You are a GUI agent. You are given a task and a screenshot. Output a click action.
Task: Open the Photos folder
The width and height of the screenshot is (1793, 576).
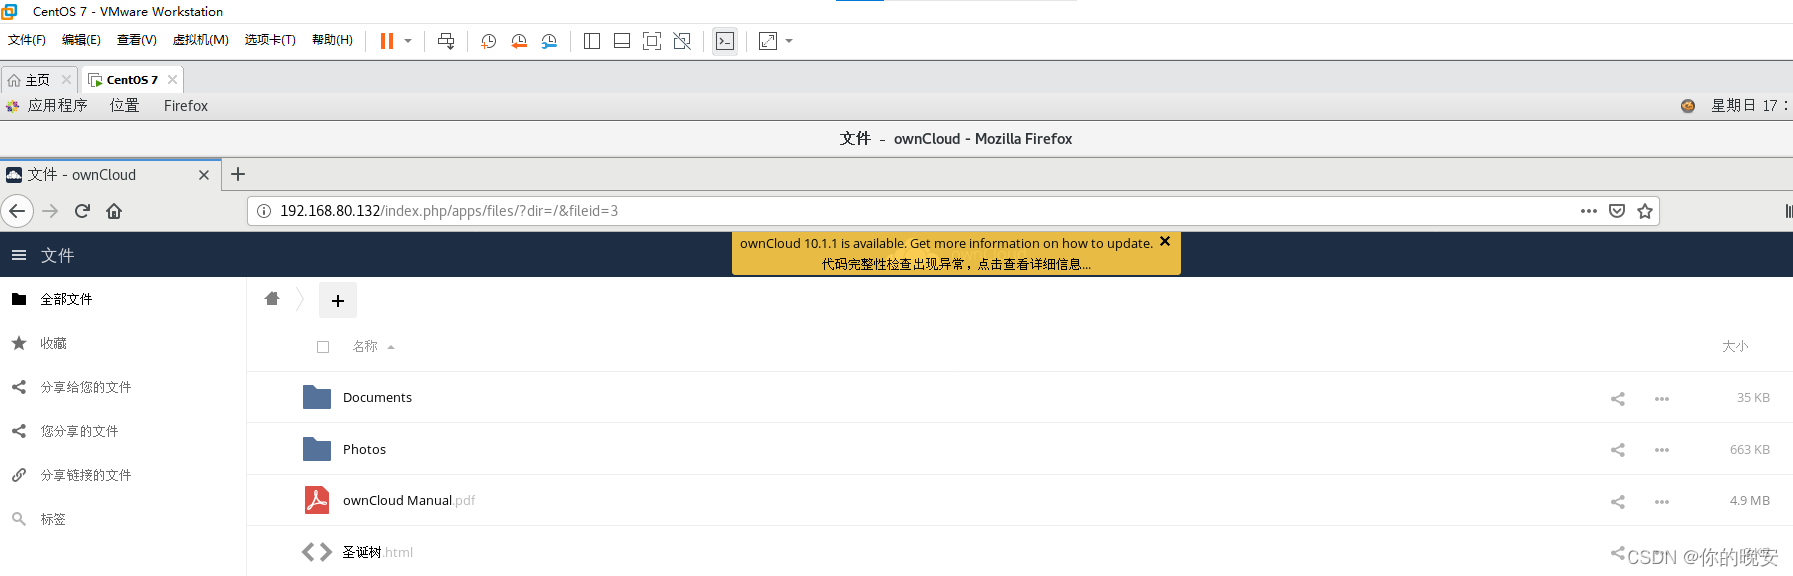coord(364,449)
